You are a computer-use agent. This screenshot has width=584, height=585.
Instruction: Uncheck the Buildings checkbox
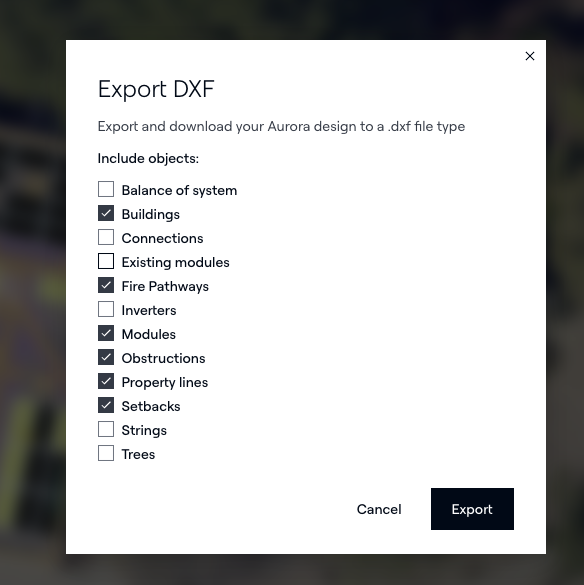click(106, 213)
